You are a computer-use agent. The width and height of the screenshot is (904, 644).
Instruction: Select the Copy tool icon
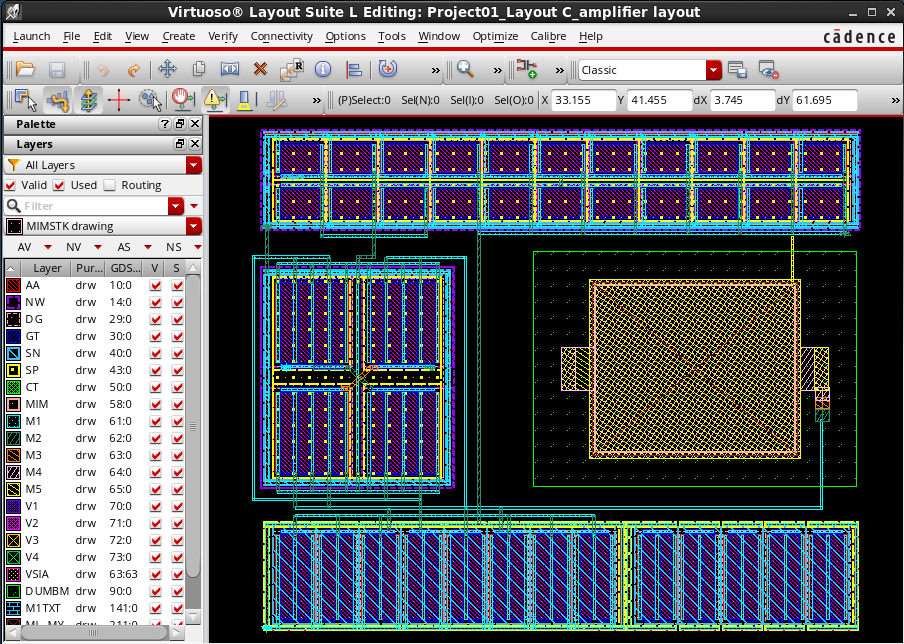[199, 70]
